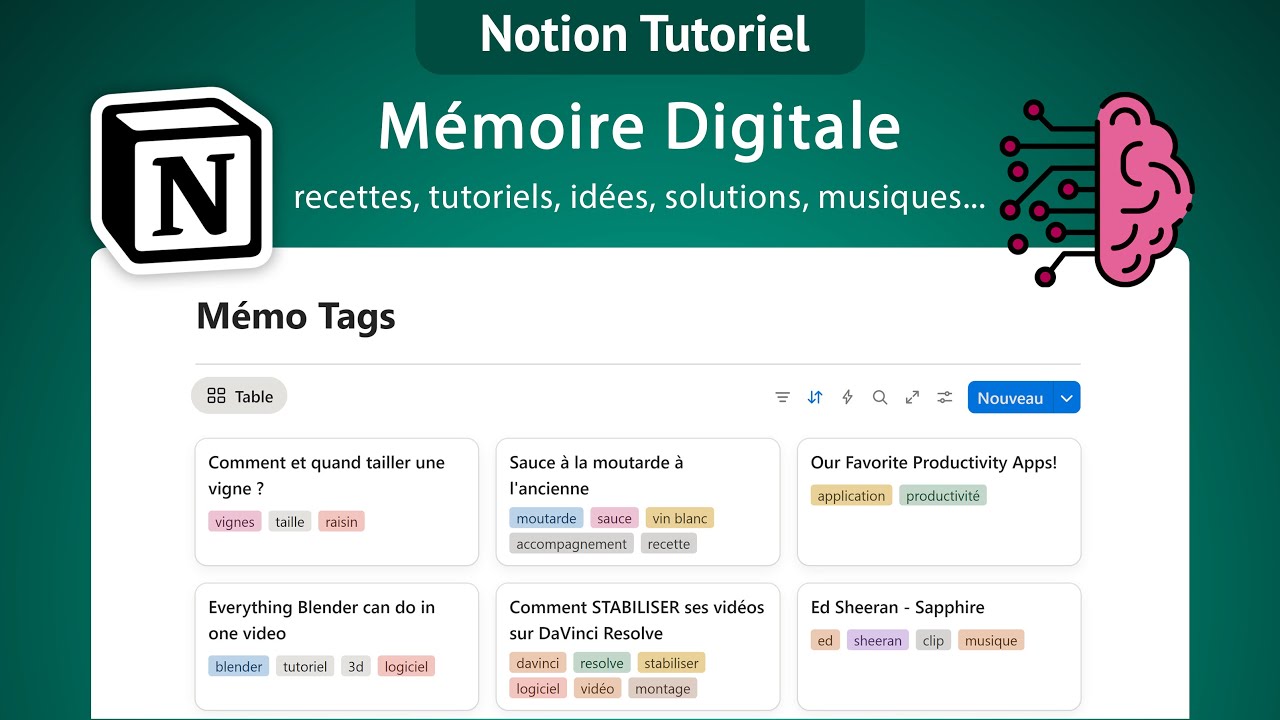Click the montage tag

click(663, 688)
